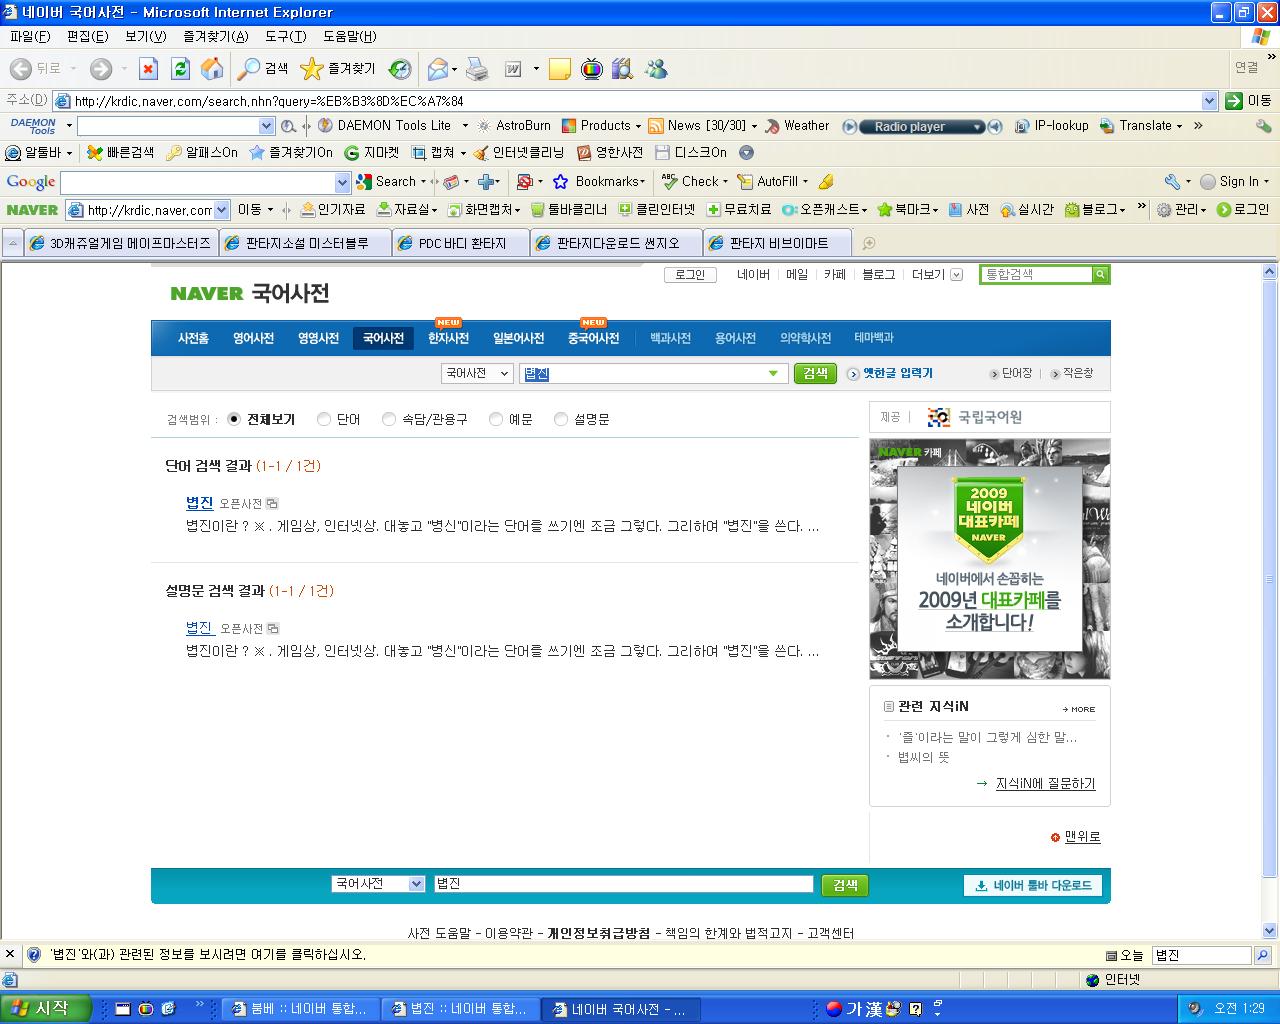
Task: Open the IE History clock icon
Action: tap(400, 69)
